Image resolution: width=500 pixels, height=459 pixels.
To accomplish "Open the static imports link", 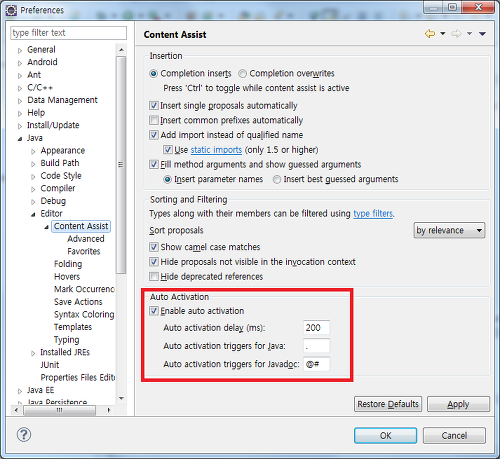I will point(216,150).
